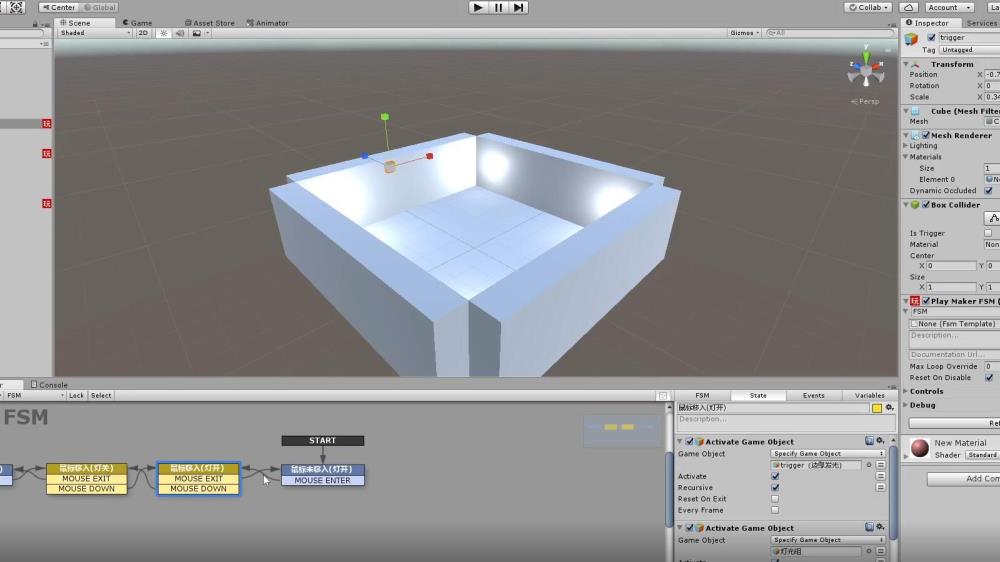Switch to PlayMaker Variables tab

click(x=869, y=396)
